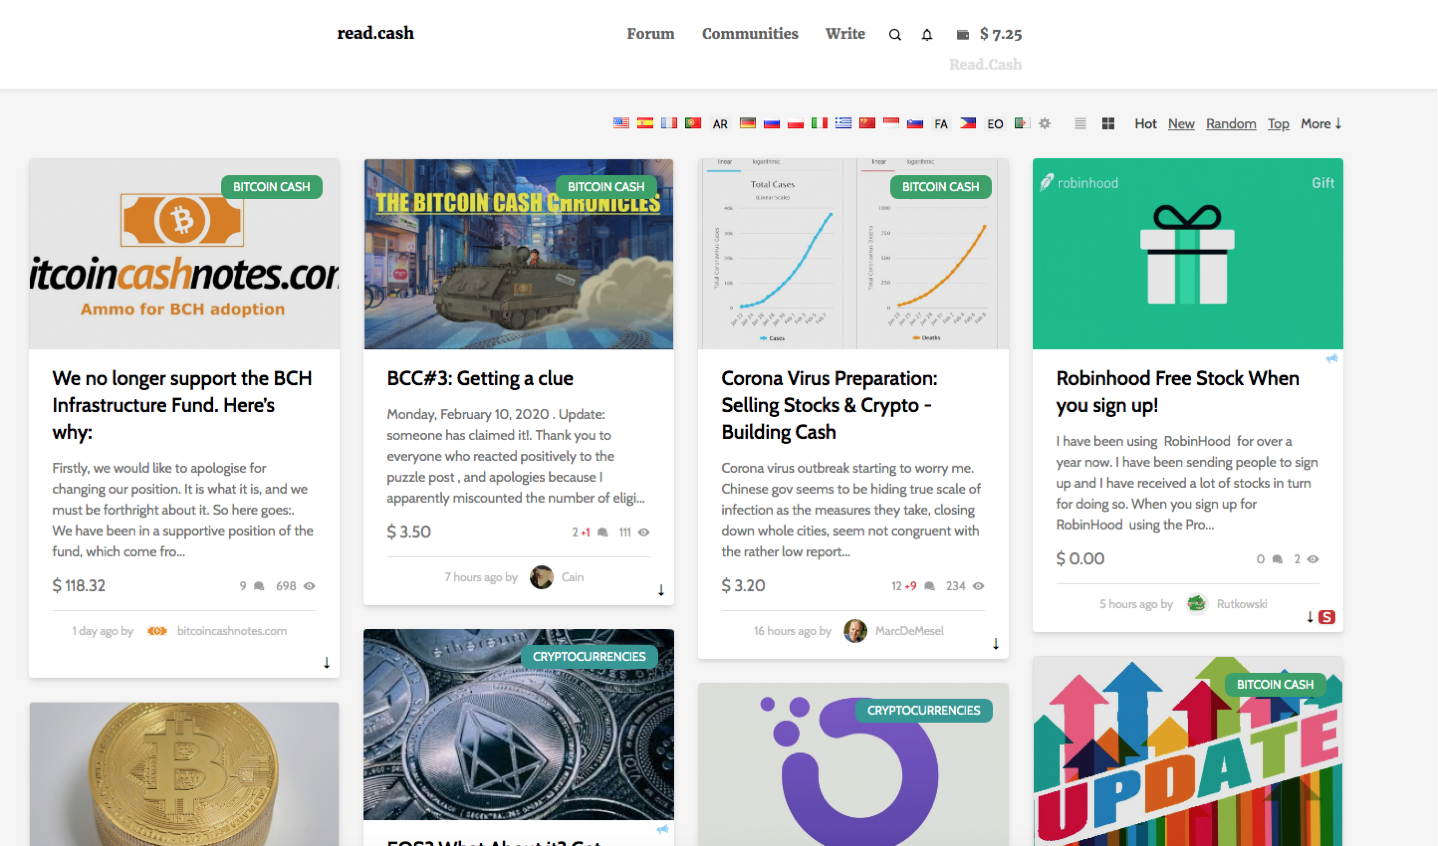Switch to list view layout
The height and width of the screenshot is (846, 1438).
pos(1080,123)
